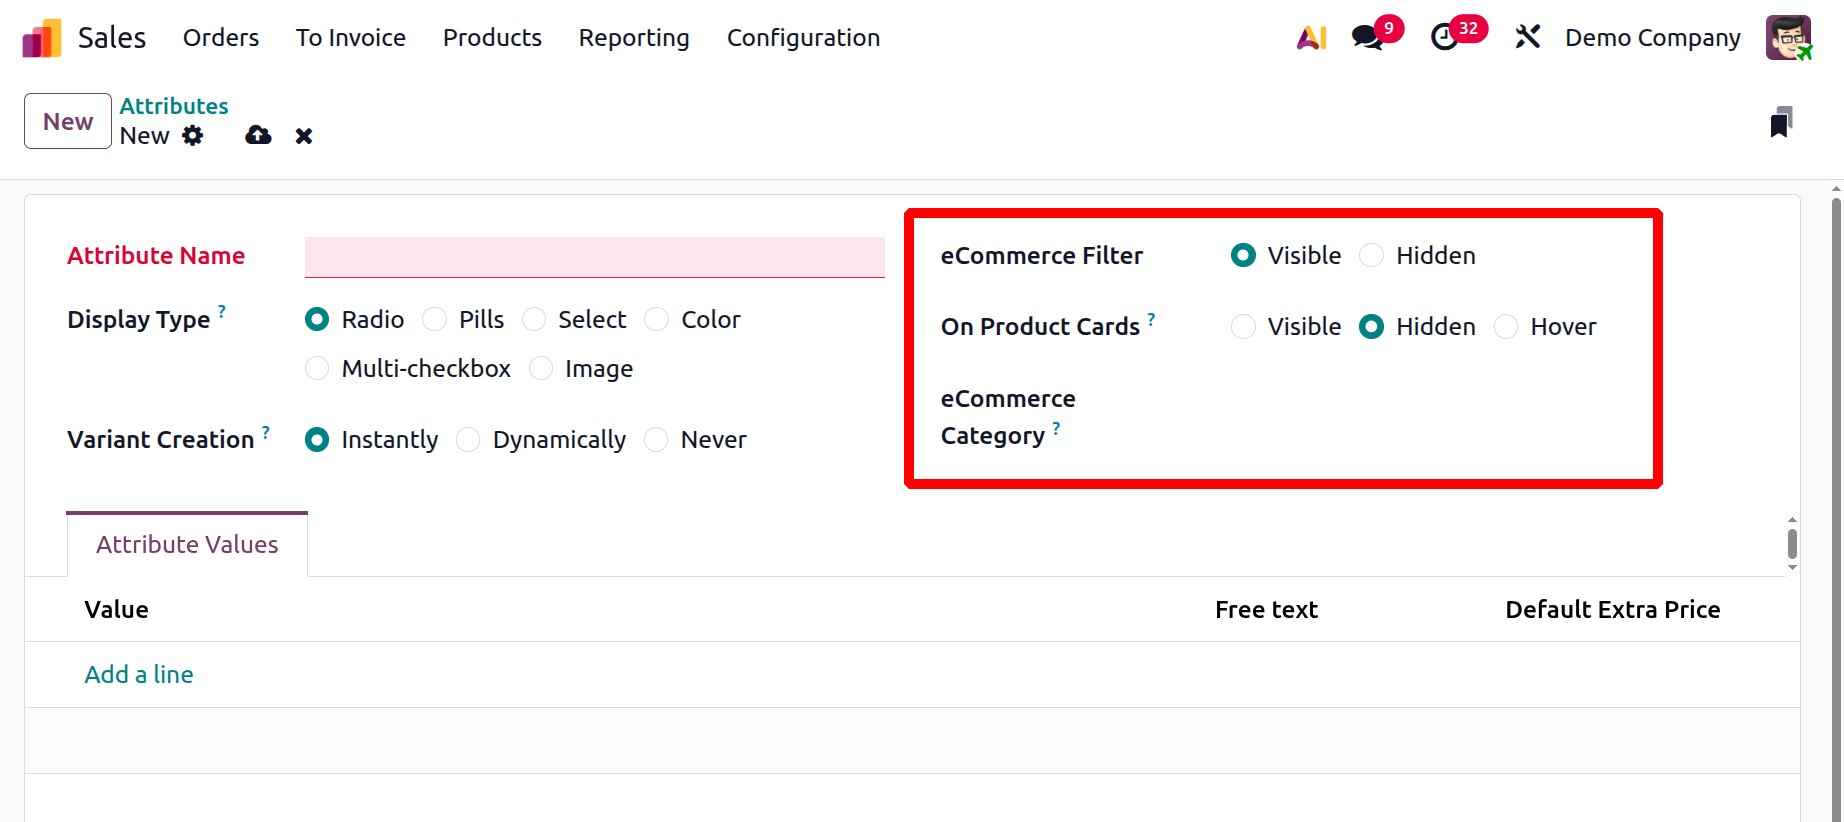The height and width of the screenshot is (822, 1844).
Task: Open the AI assistant icon
Action: point(1311,38)
